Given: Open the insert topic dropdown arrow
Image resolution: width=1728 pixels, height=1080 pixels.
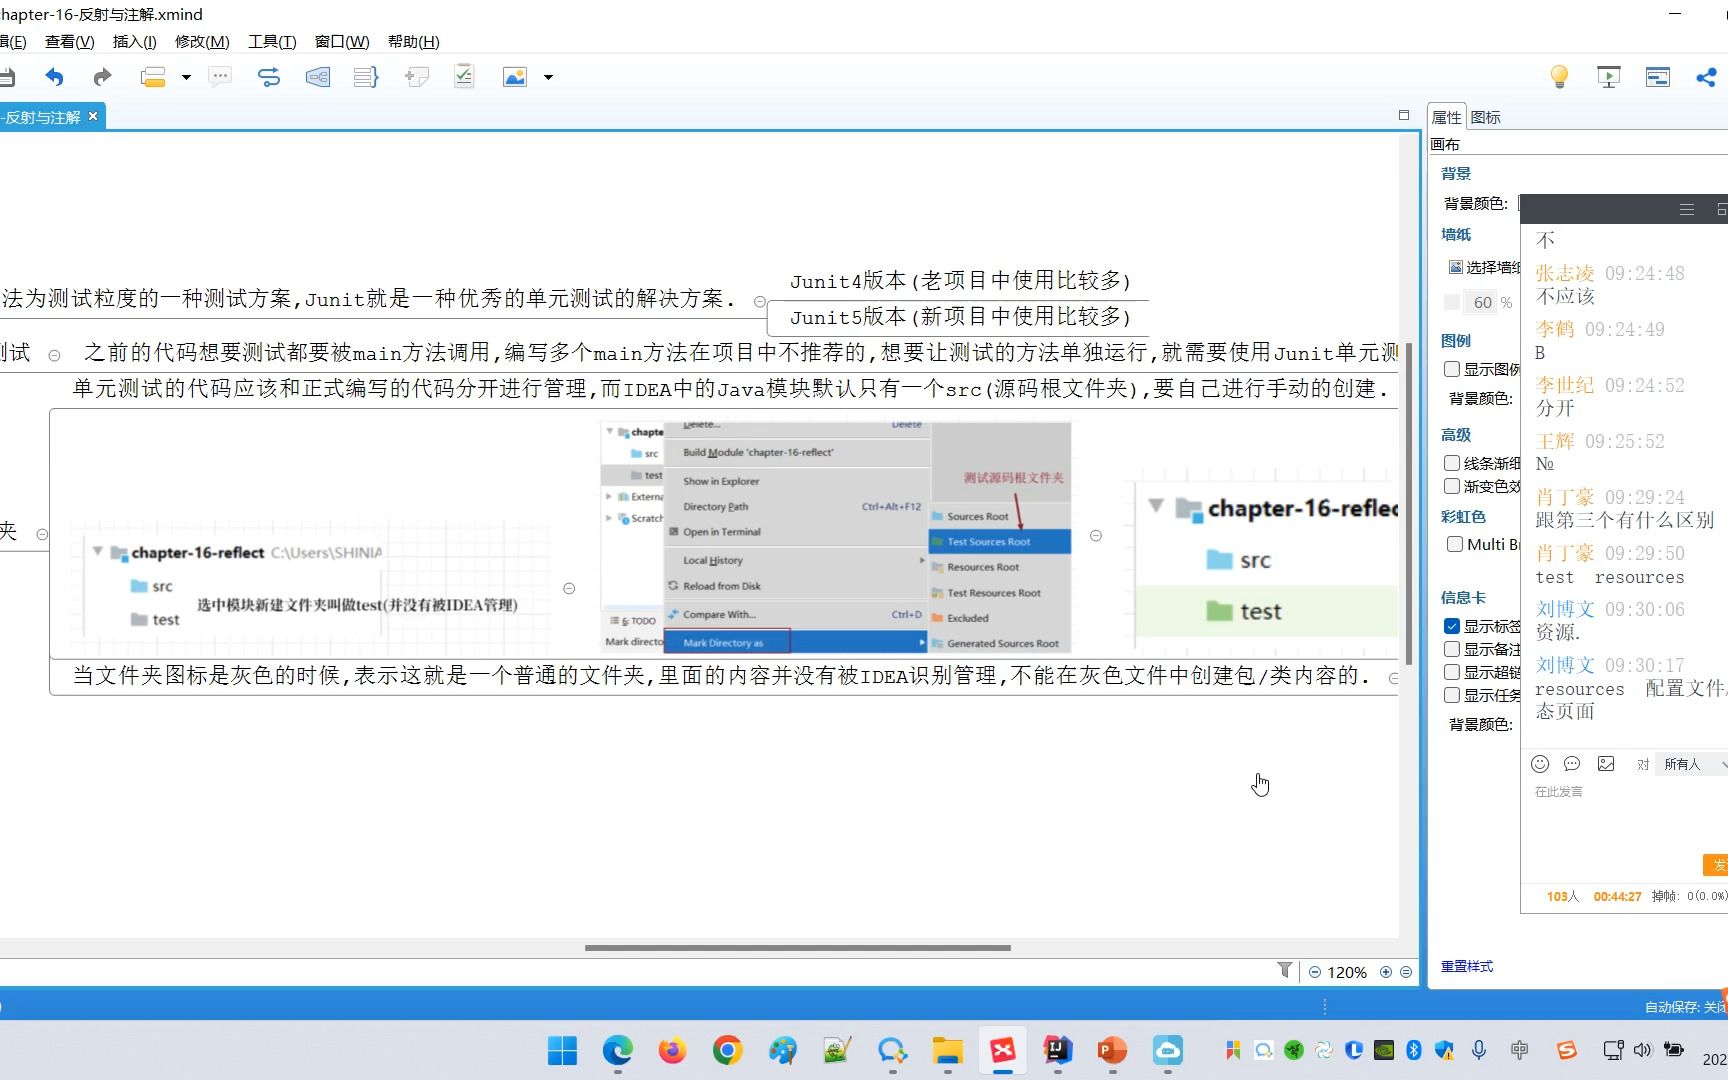Looking at the screenshot, I should click(186, 77).
